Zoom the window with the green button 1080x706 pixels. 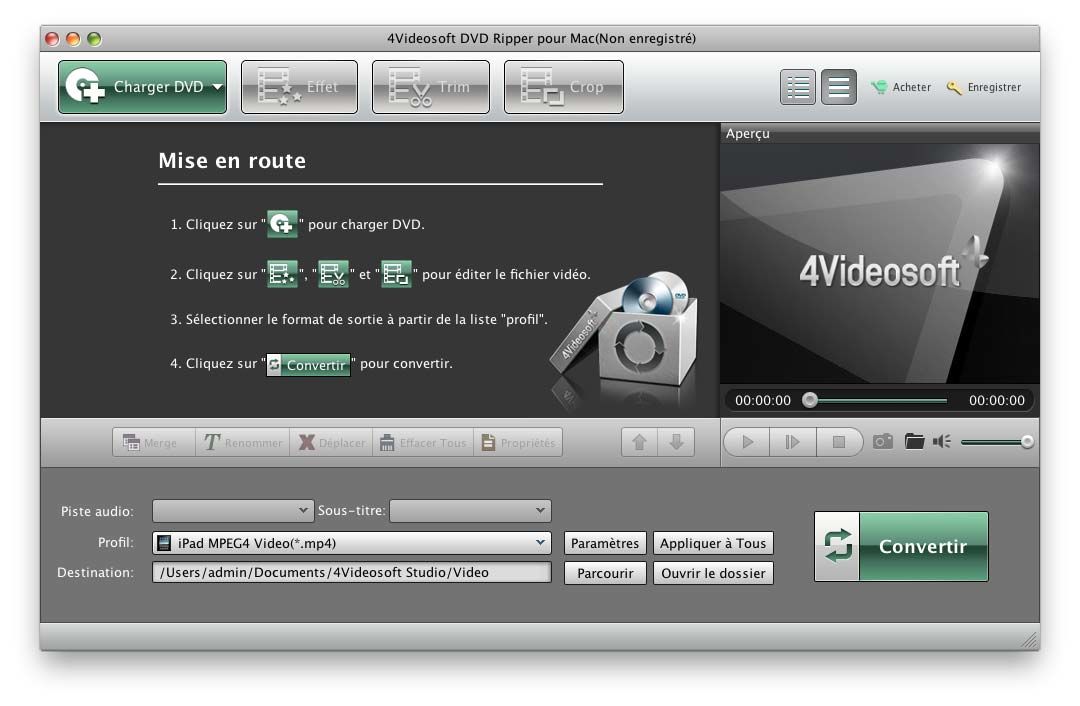tap(94, 39)
